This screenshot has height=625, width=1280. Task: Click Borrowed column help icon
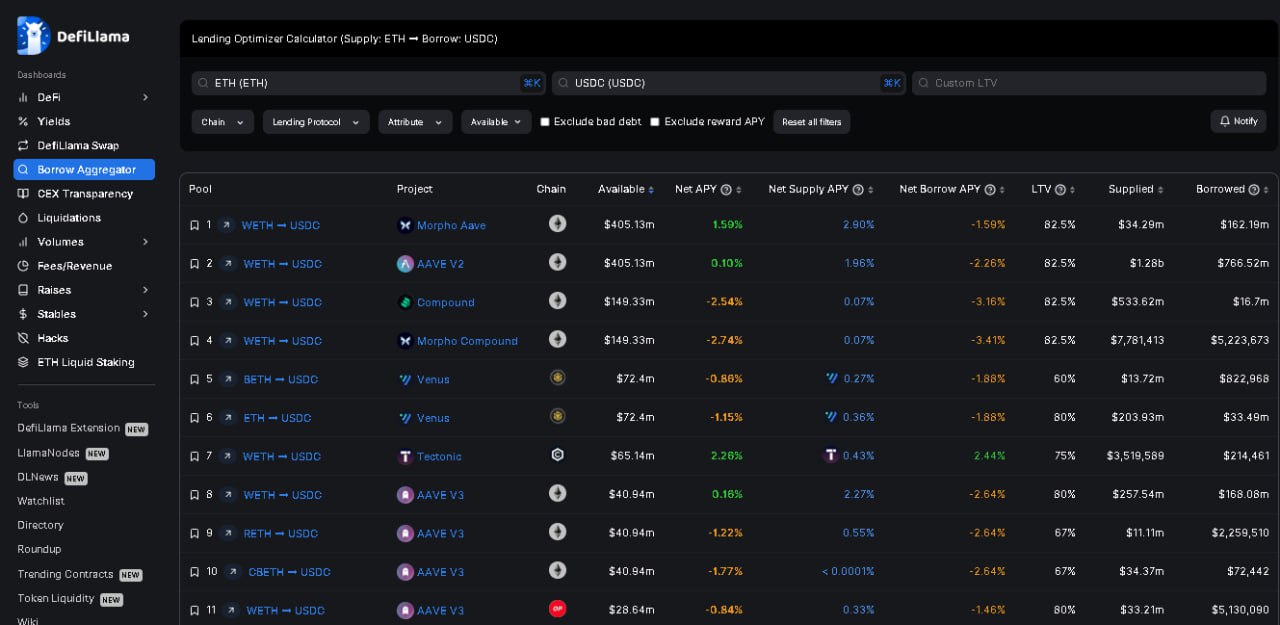(1254, 189)
